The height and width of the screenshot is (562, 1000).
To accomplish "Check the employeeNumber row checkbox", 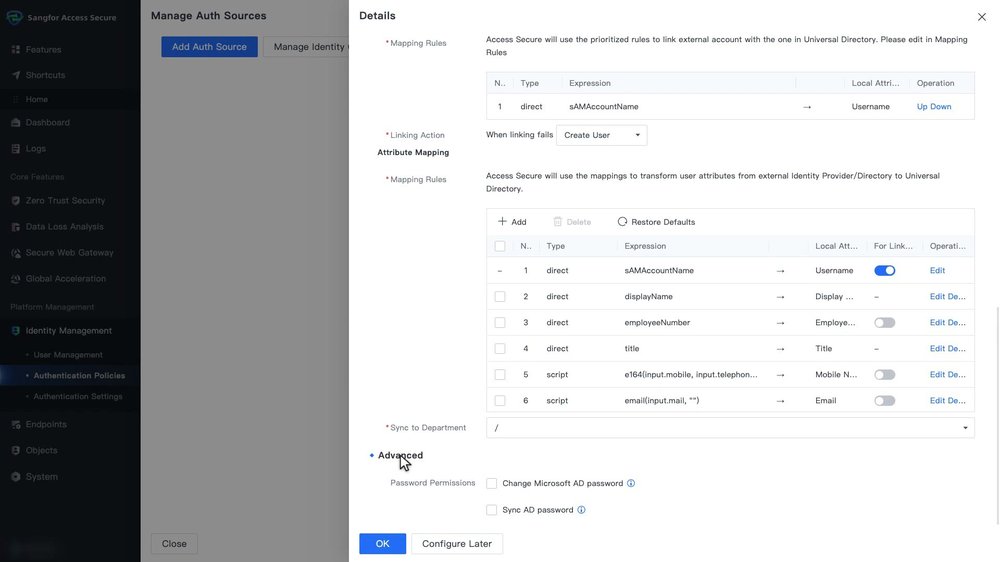I will (500, 323).
